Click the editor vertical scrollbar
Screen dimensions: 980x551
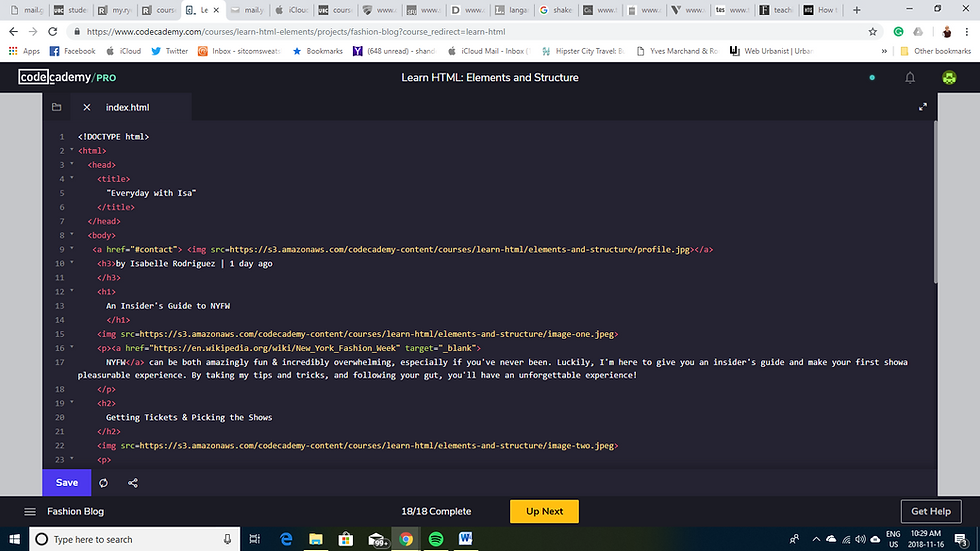pyautogui.click(x=935, y=203)
